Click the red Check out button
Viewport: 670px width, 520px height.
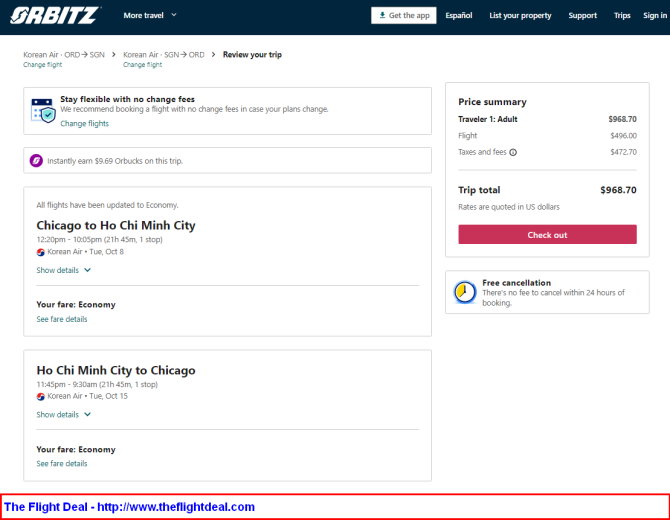(x=547, y=235)
